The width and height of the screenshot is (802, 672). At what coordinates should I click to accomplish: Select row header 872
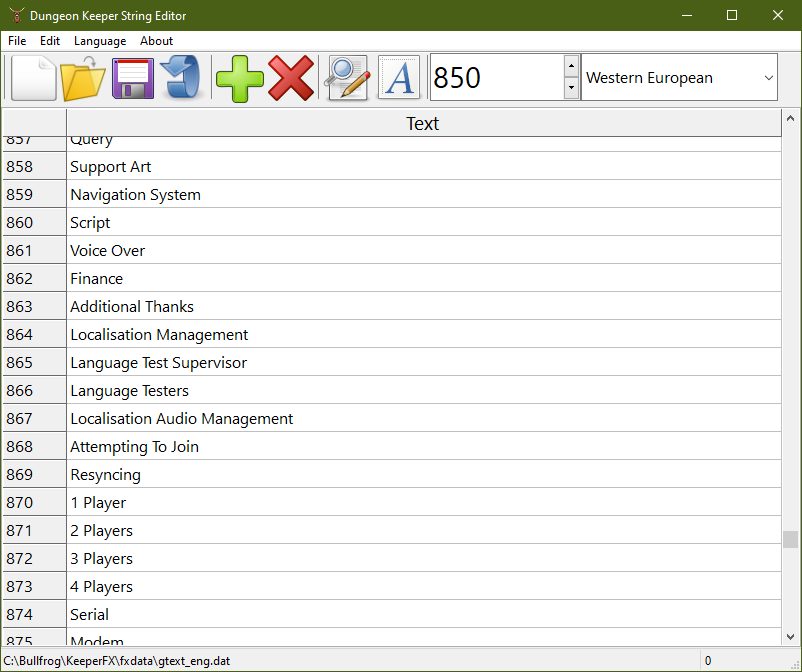pos(34,558)
